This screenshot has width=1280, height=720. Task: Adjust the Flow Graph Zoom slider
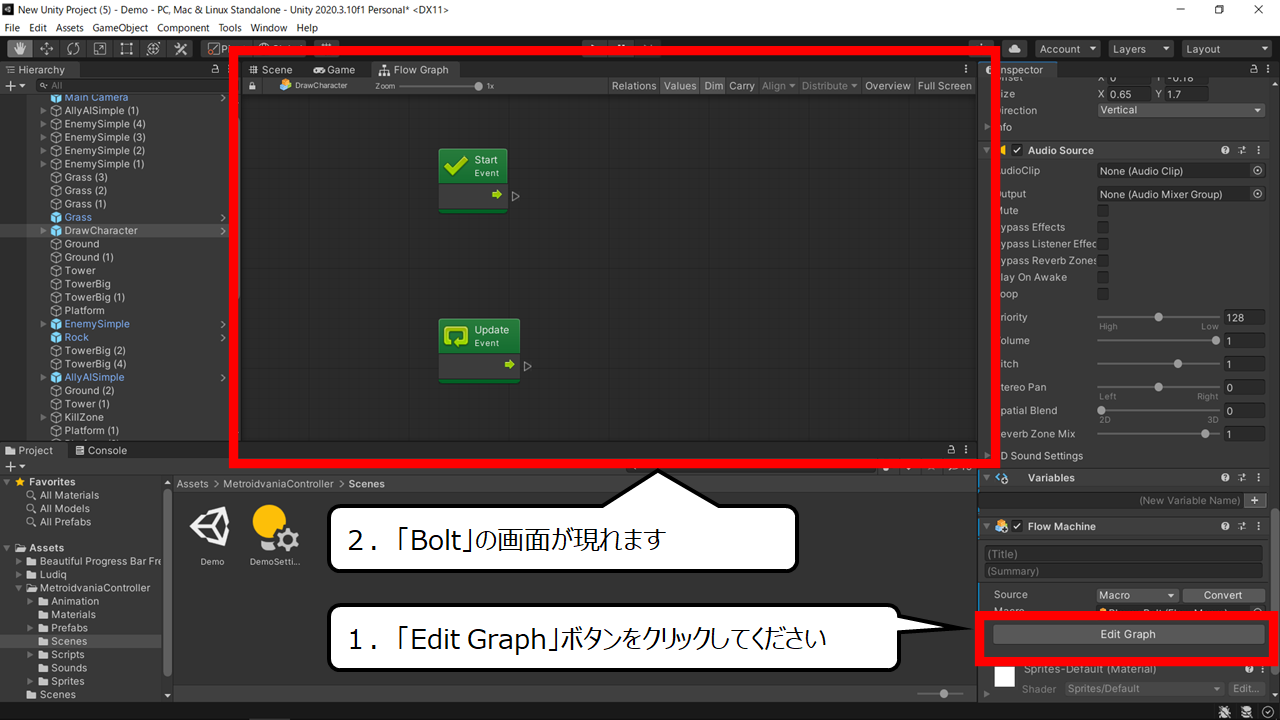point(441,86)
